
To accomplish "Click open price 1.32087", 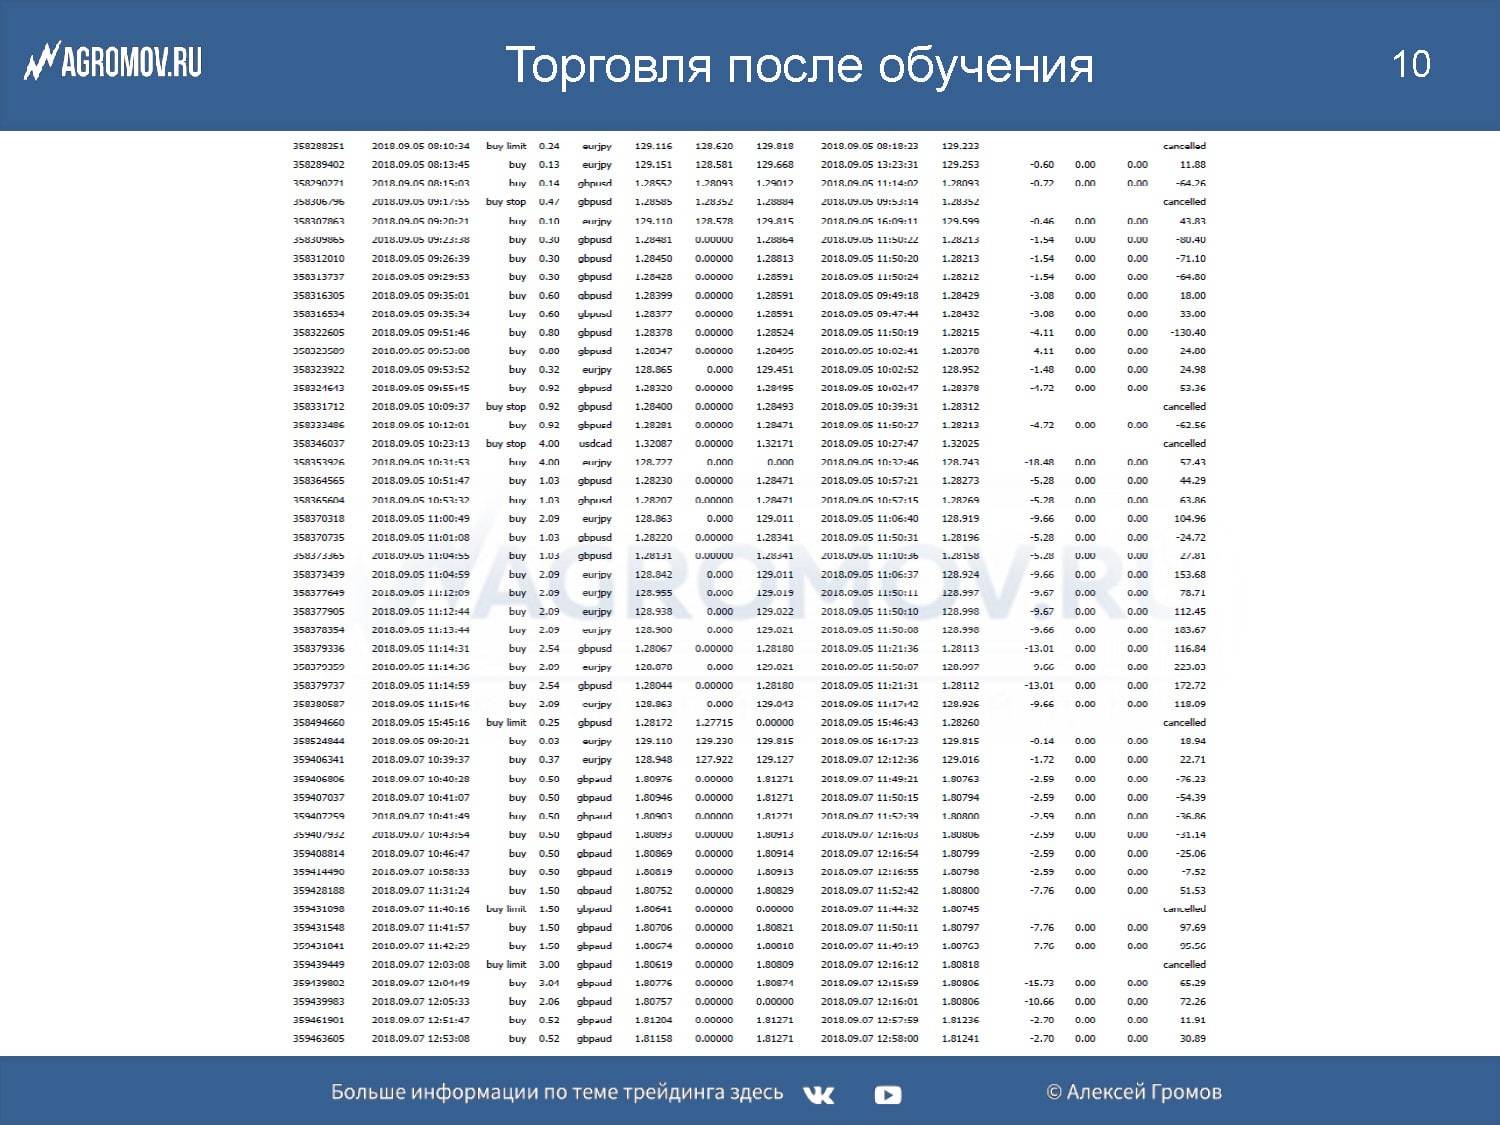I will 653,444.
